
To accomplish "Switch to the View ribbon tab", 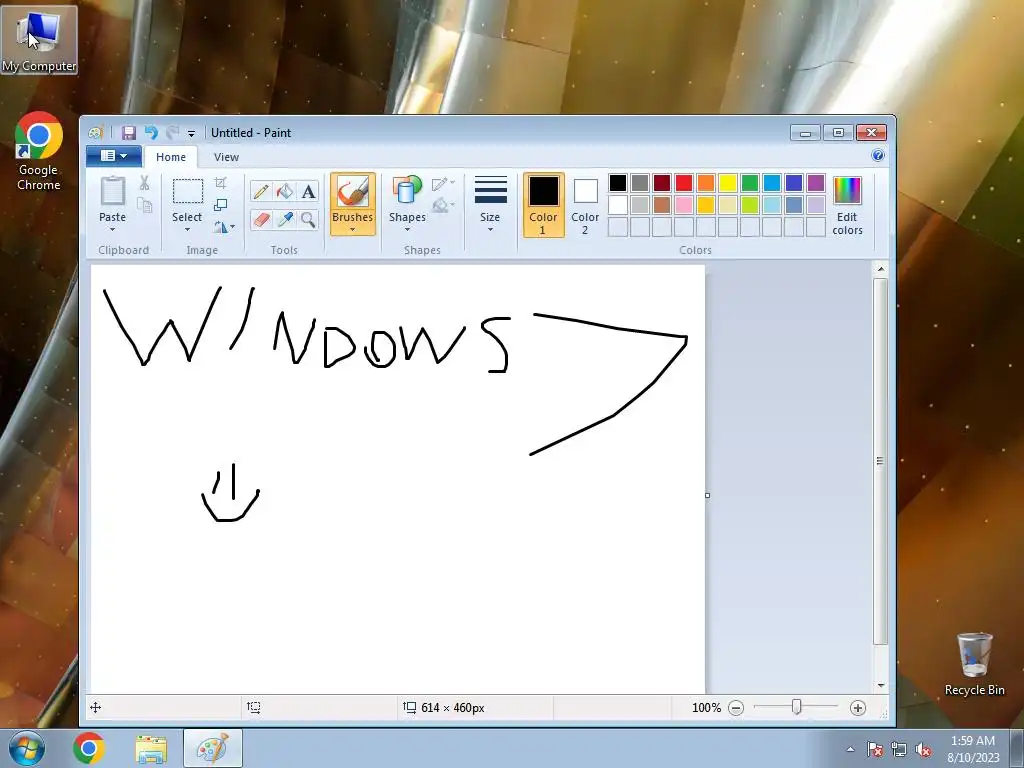I will (x=226, y=157).
